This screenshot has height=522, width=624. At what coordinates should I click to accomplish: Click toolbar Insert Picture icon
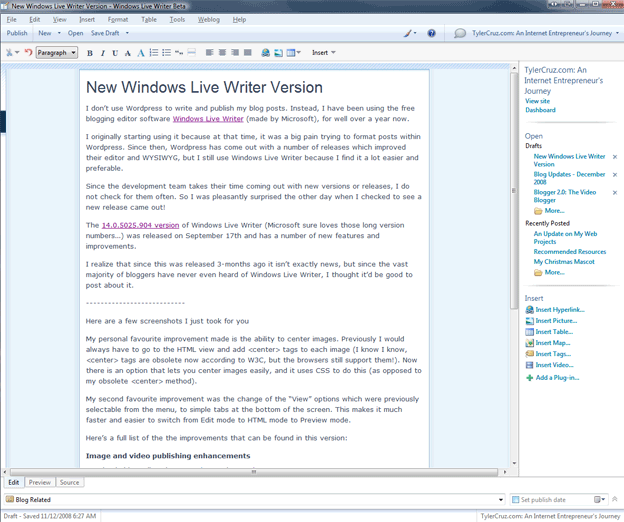tap(278, 53)
